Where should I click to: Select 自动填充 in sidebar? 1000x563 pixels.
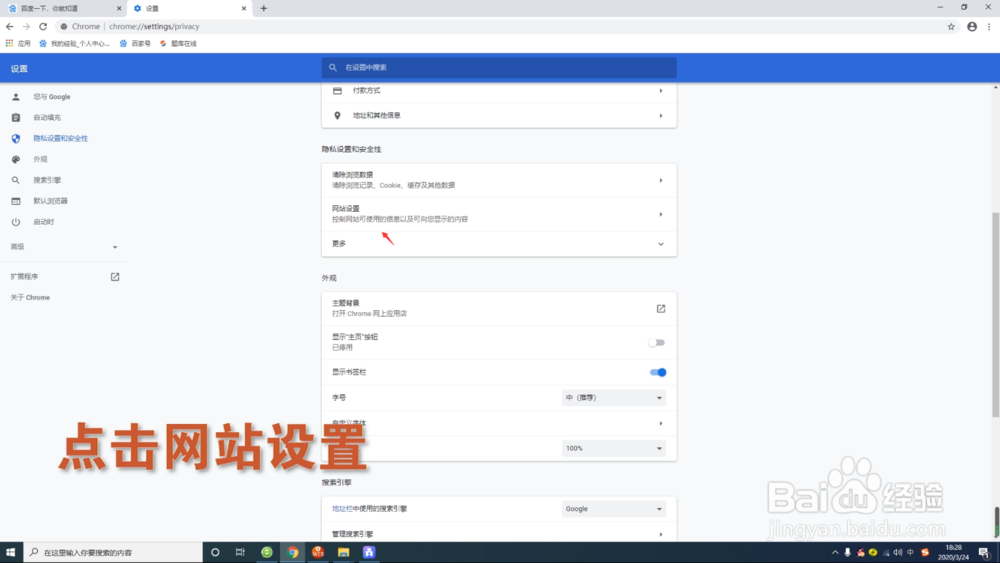click(47, 117)
